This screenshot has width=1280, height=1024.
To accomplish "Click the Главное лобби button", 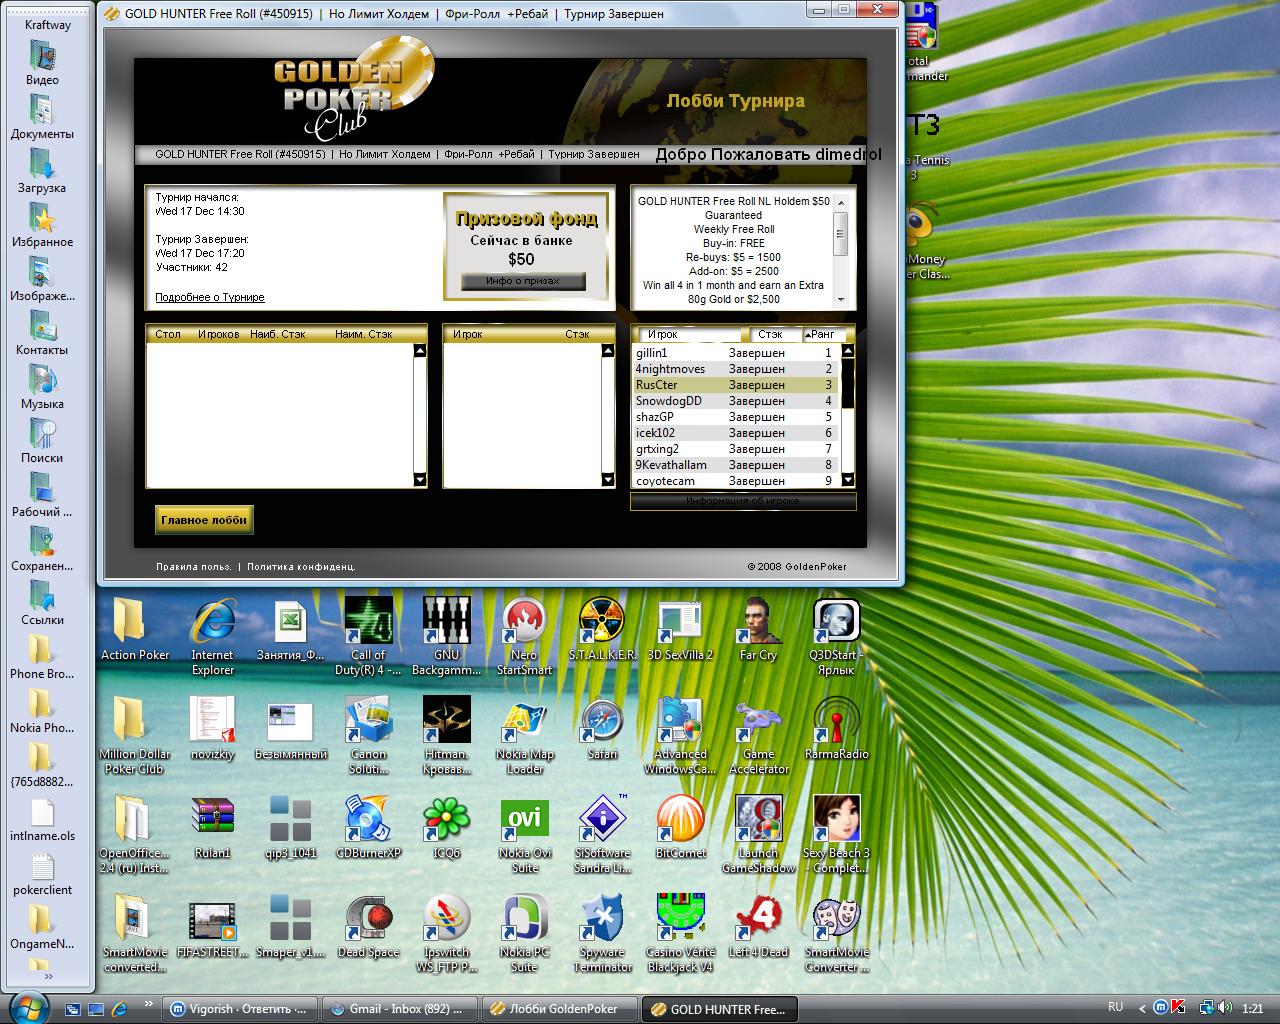I will point(204,520).
